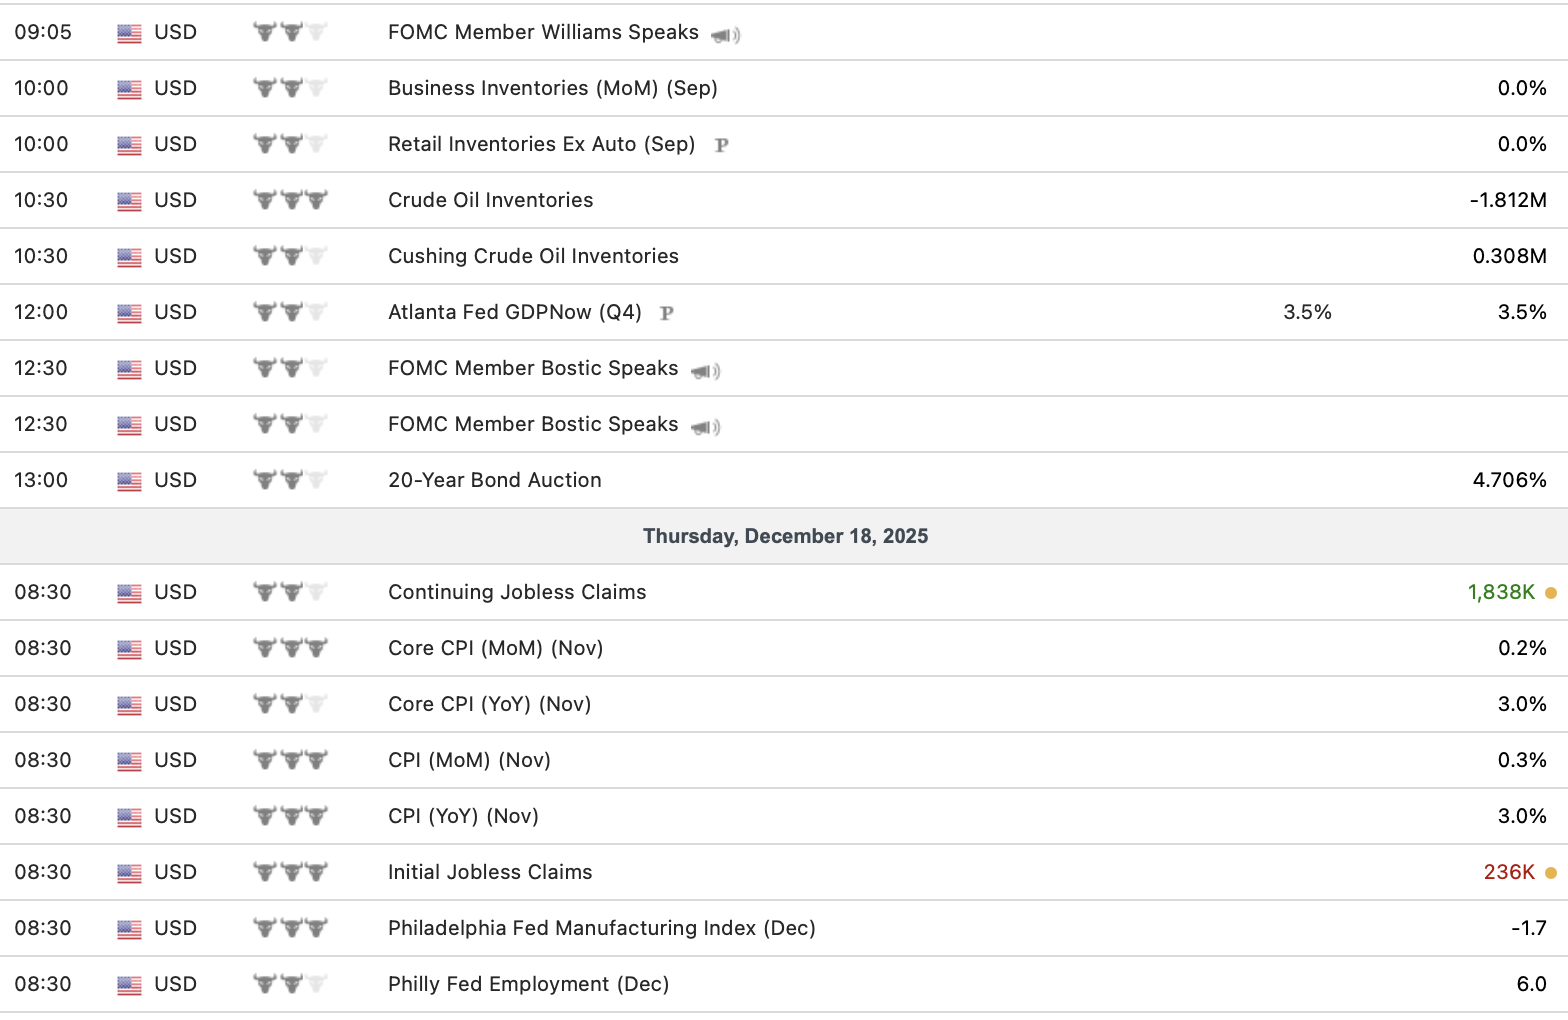This screenshot has height=1020, width=1568.
Task: Open the FOMC Member Williams Speaks event
Action: coord(543,32)
